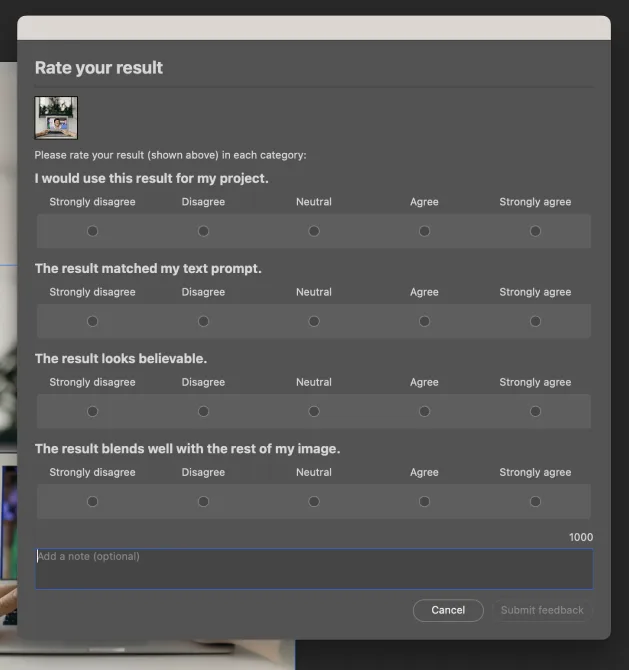Select Strongly disagree for 'use this result'
The image size is (629, 670).
coord(92,231)
